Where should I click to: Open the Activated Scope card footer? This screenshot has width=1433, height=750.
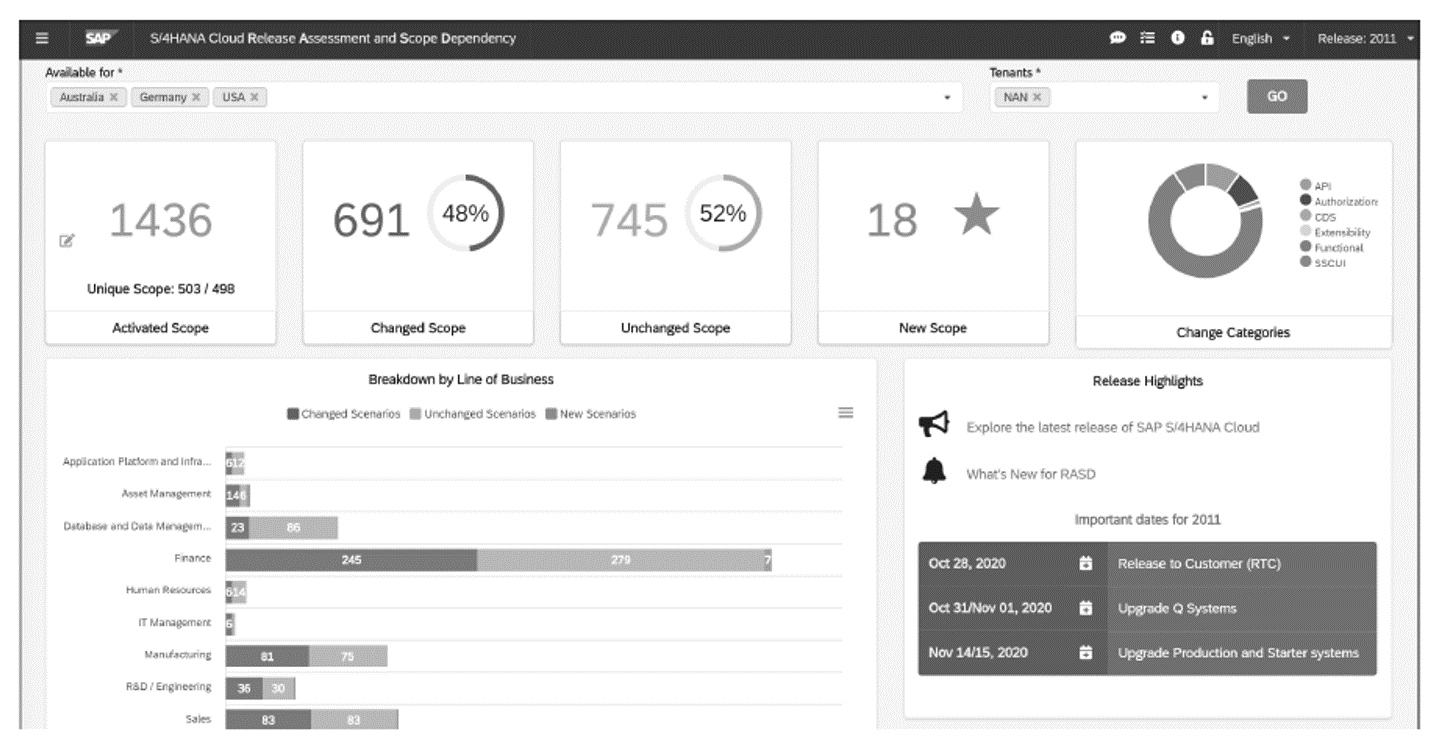coord(160,328)
